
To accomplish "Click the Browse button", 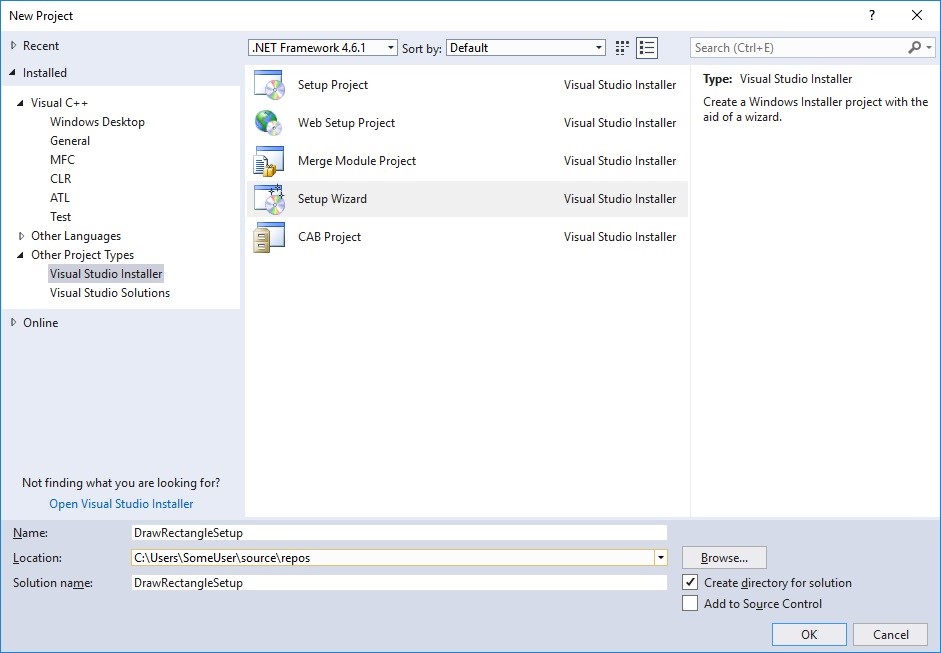I will (x=724, y=558).
